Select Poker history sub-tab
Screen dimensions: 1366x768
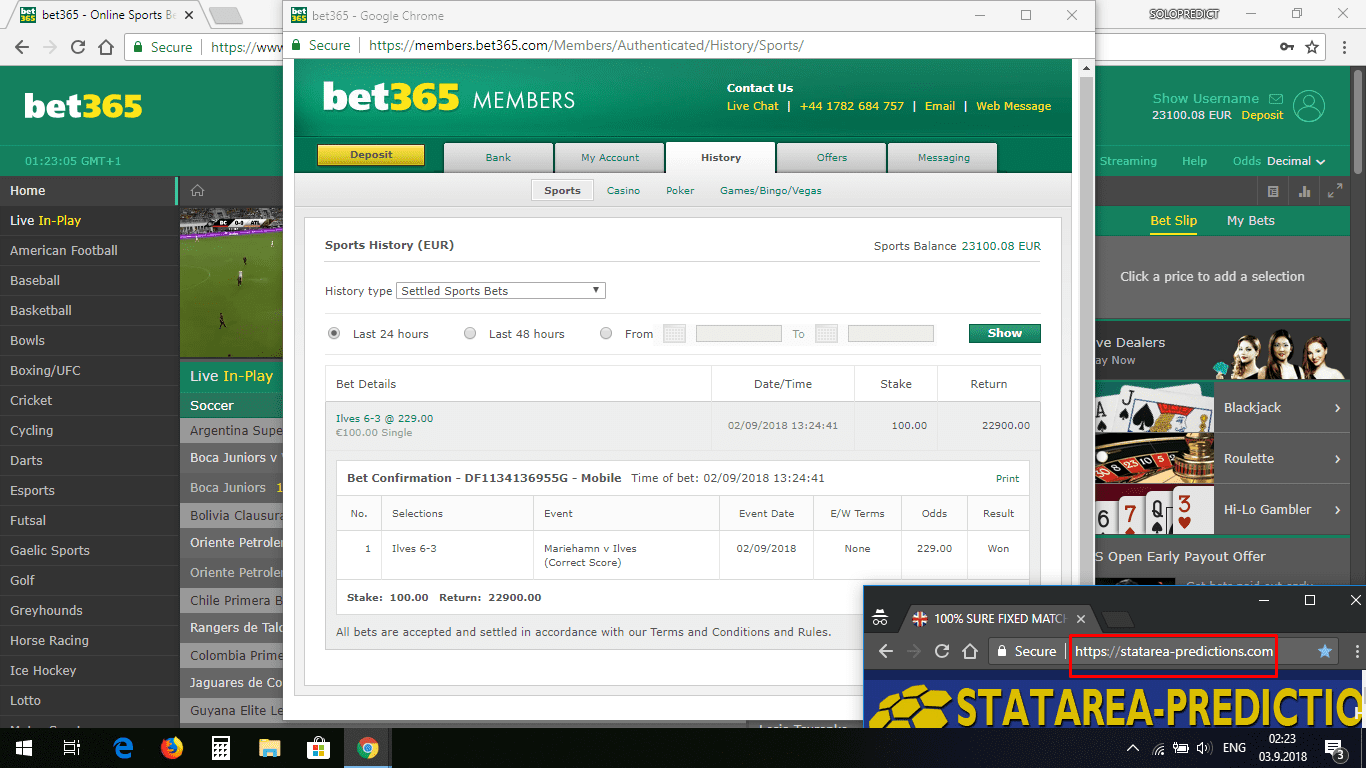(x=680, y=191)
